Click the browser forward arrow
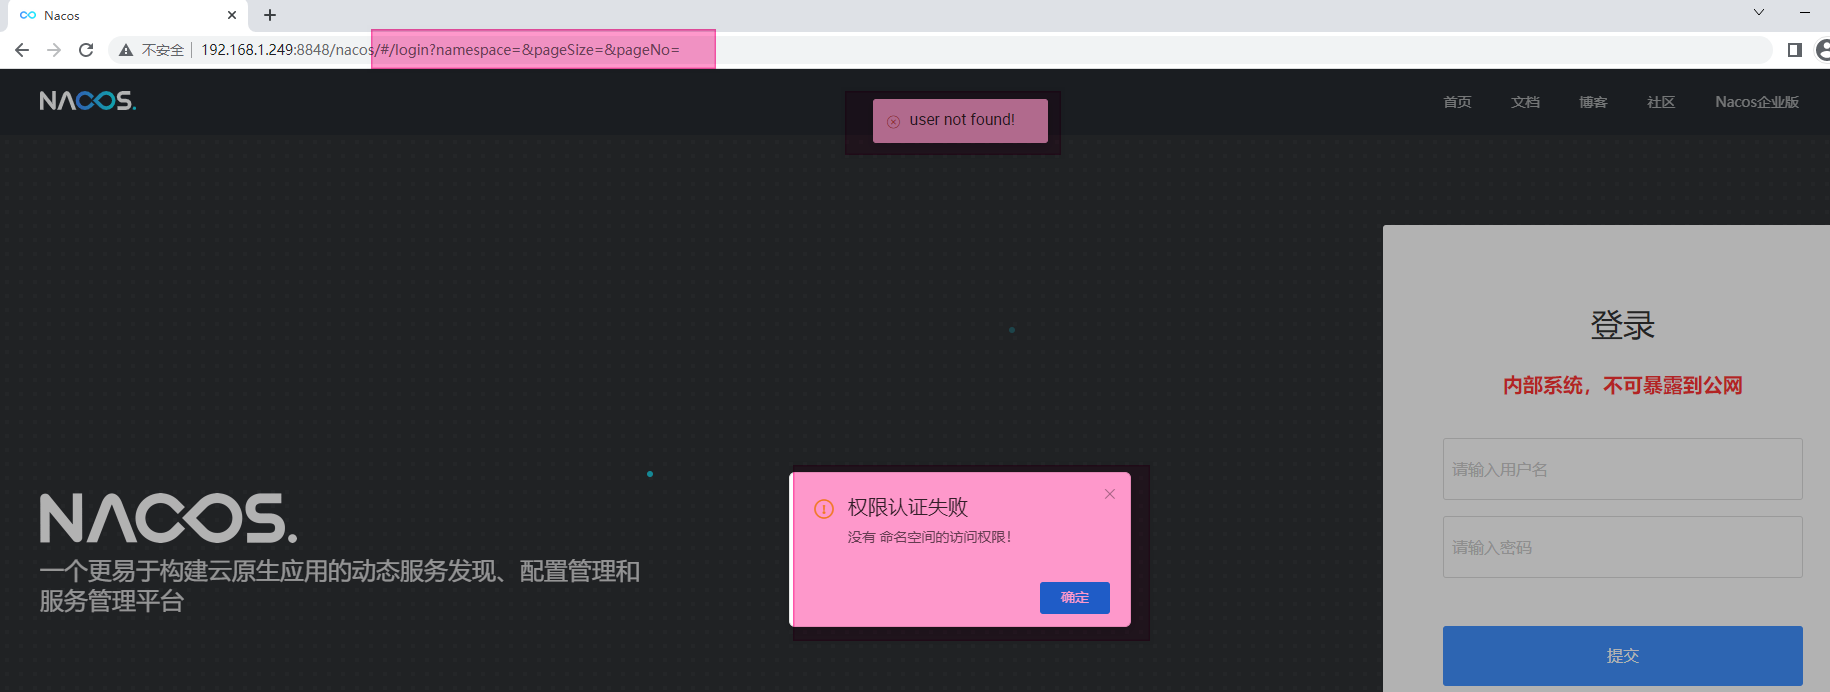1830x692 pixels. tap(54, 50)
